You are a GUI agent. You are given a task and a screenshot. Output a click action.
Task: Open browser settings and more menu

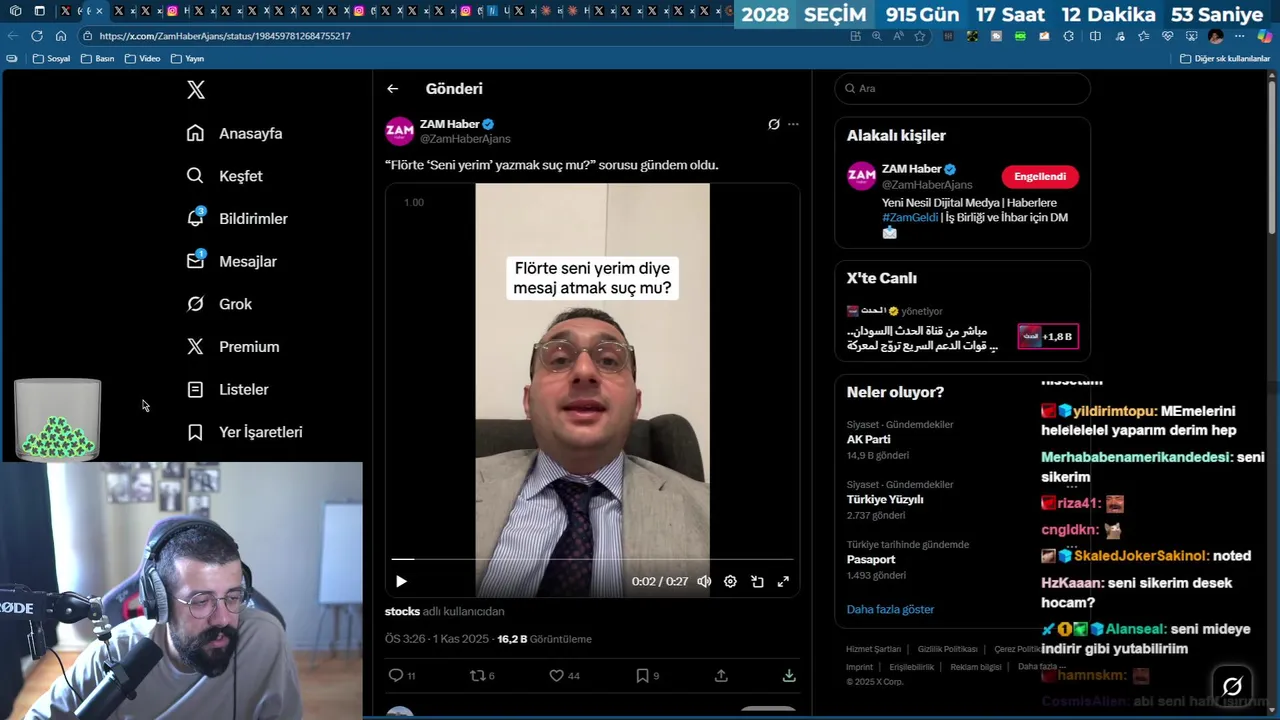tap(1241, 36)
